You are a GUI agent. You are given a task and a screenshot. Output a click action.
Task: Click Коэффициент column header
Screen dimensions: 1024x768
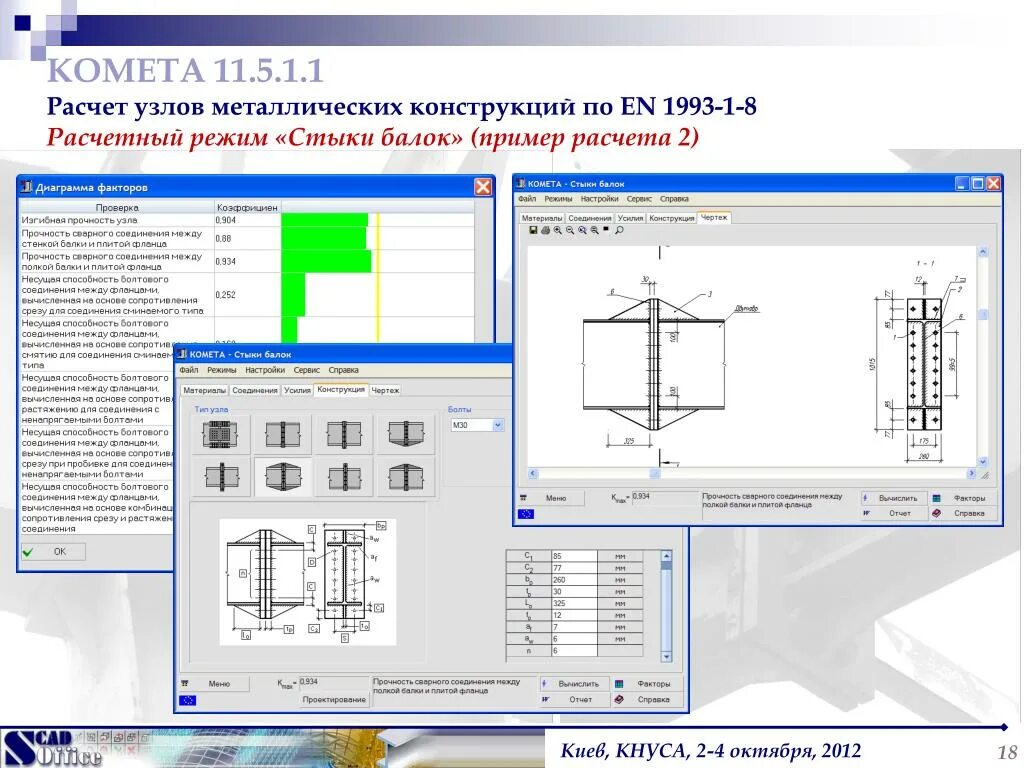tap(247, 208)
